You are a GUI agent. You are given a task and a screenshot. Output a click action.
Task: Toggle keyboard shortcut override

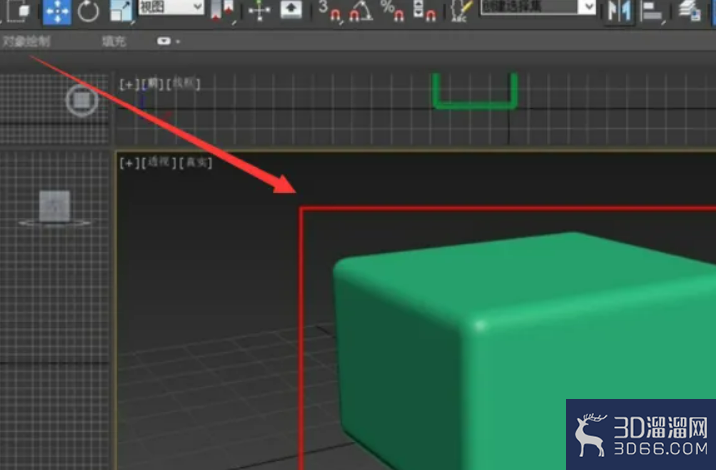[x=291, y=10]
